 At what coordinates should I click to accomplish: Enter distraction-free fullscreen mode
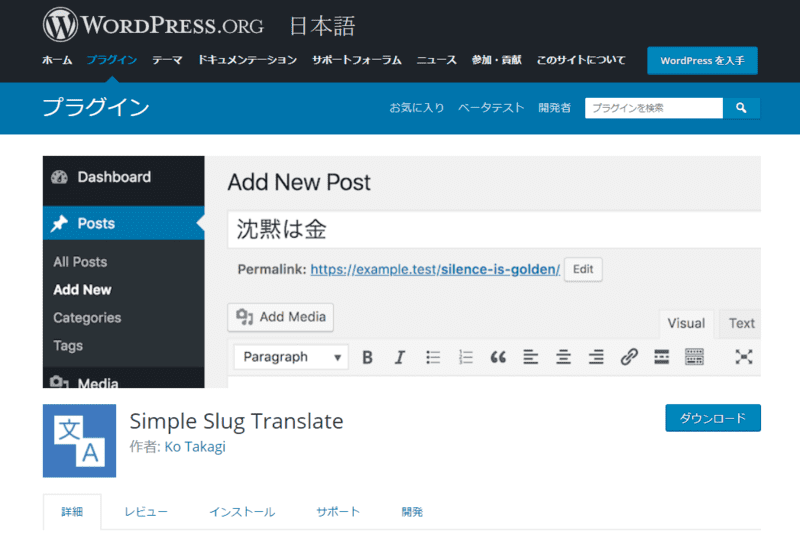(743, 357)
